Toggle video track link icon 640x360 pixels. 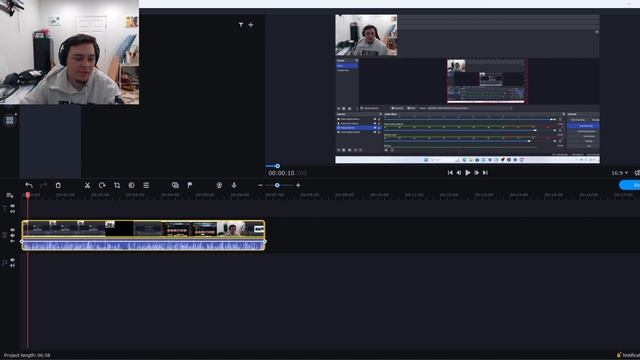[x=13, y=241]
